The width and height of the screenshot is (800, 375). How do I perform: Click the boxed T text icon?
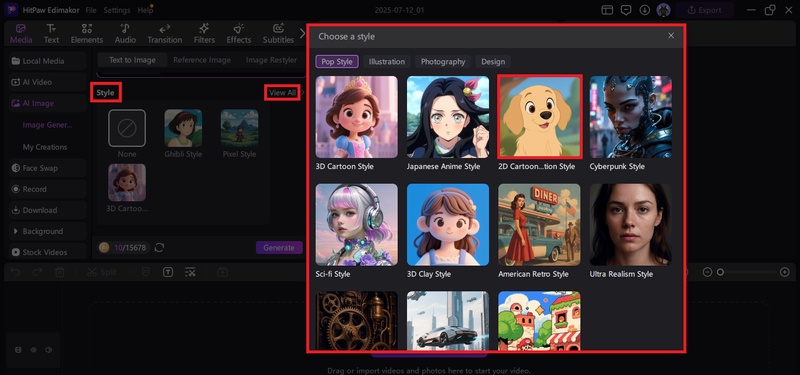[x=168, y=272]
